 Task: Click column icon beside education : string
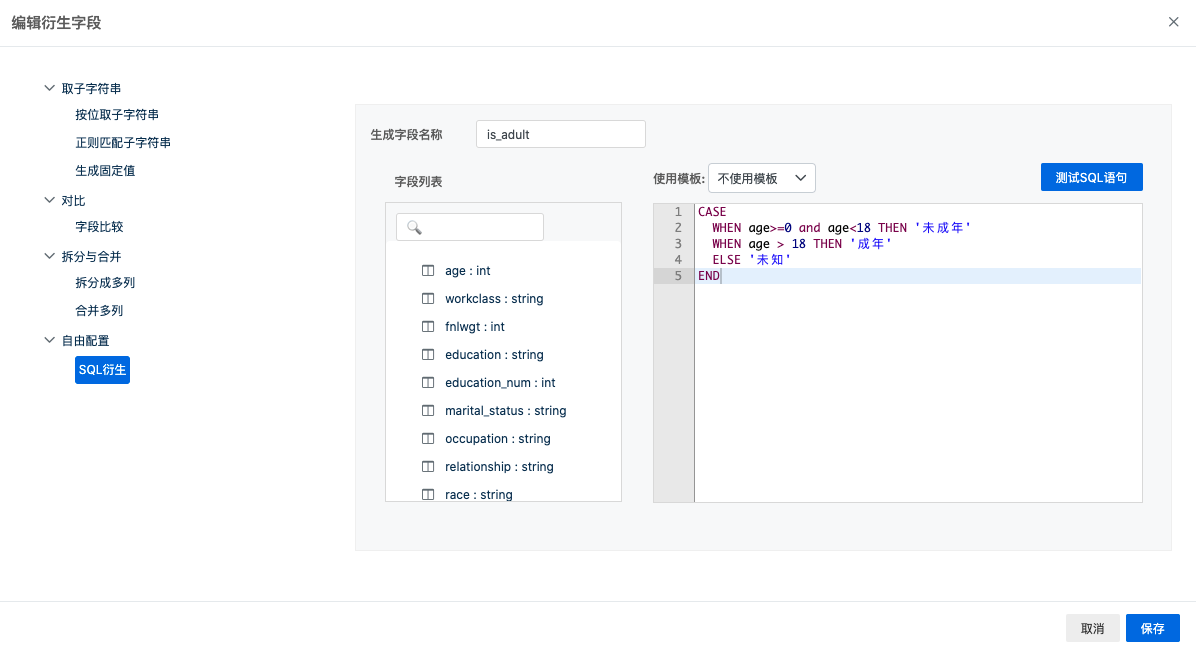[428, 355]
